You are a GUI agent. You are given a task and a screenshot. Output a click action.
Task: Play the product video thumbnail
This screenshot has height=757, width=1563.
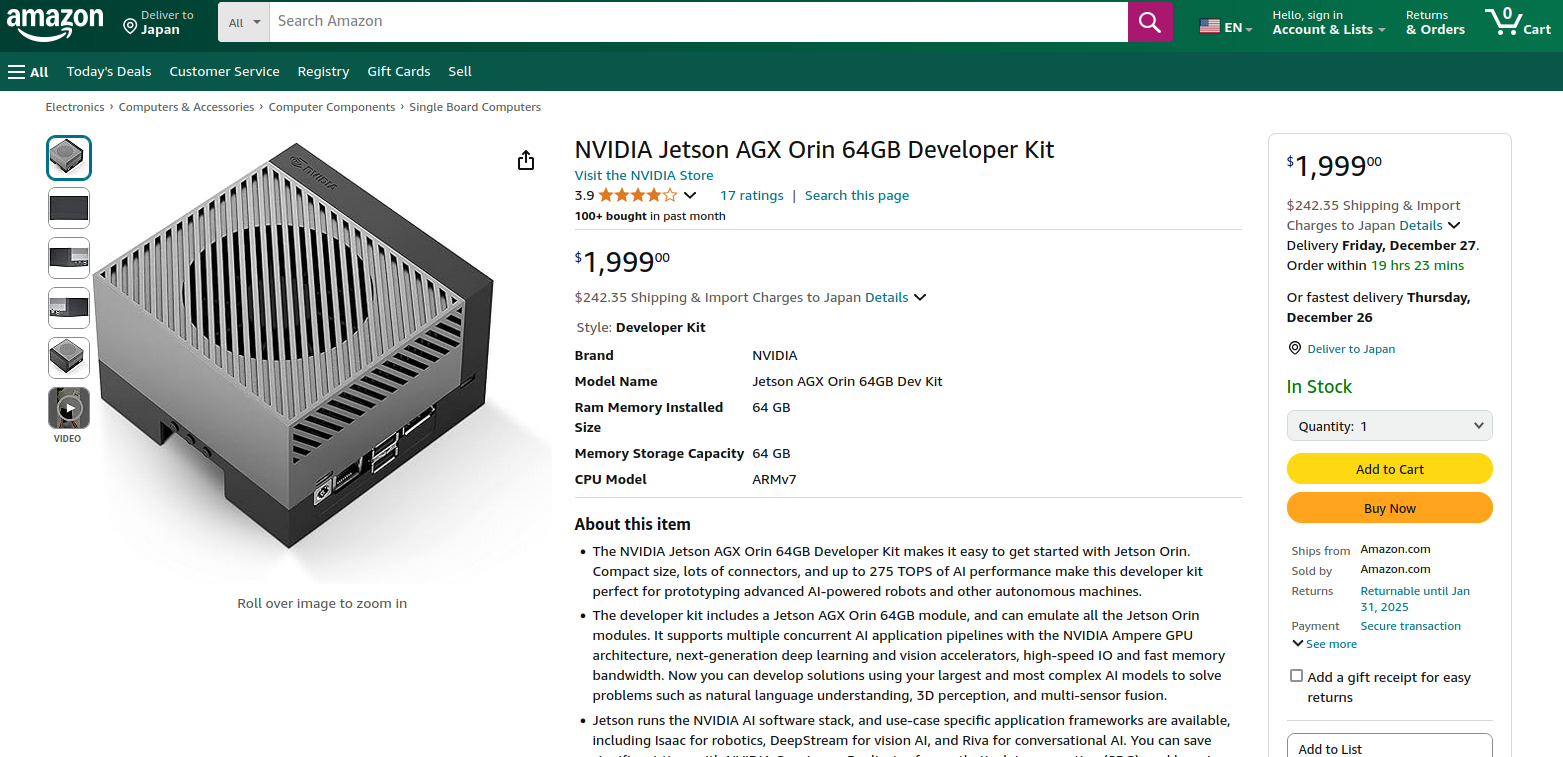[69, 408]
